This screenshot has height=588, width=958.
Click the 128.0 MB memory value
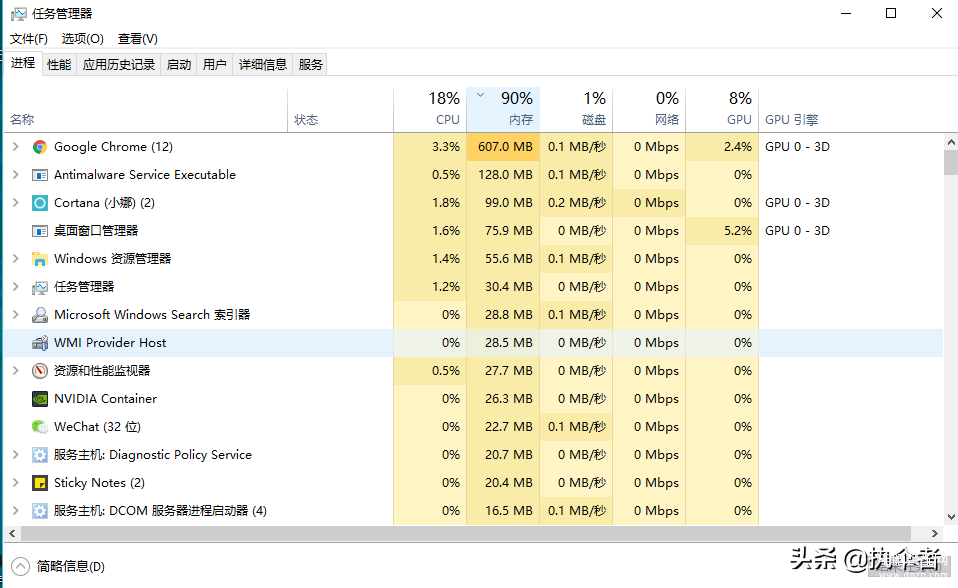tap(505, 175)
